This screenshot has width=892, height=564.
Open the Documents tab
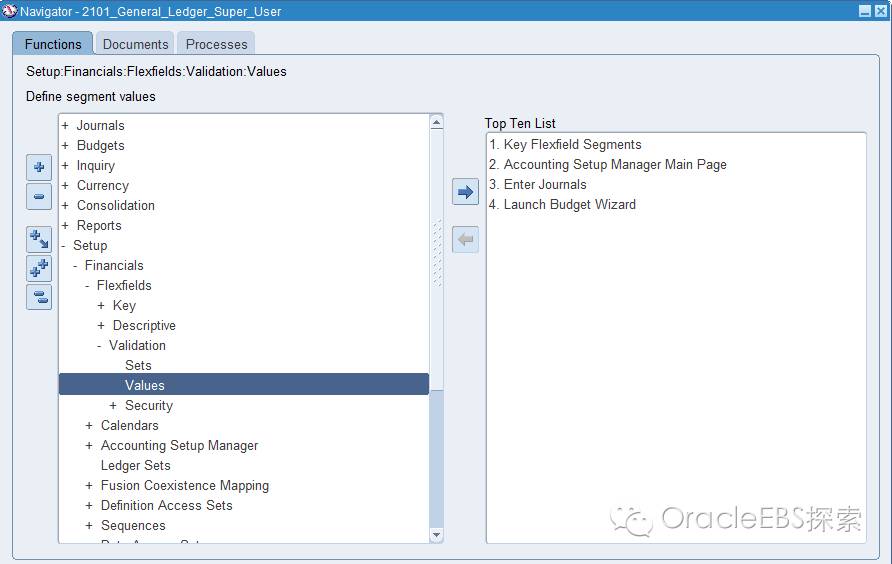click(x=135, y=44)
